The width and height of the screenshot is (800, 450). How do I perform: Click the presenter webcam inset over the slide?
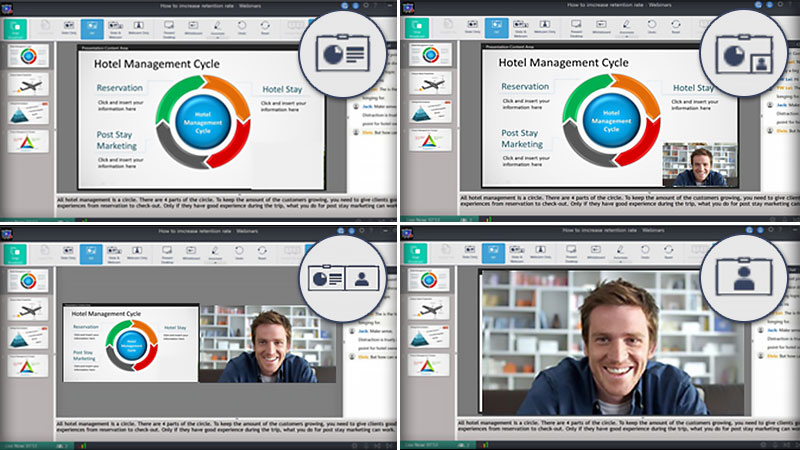pos(699,164)
